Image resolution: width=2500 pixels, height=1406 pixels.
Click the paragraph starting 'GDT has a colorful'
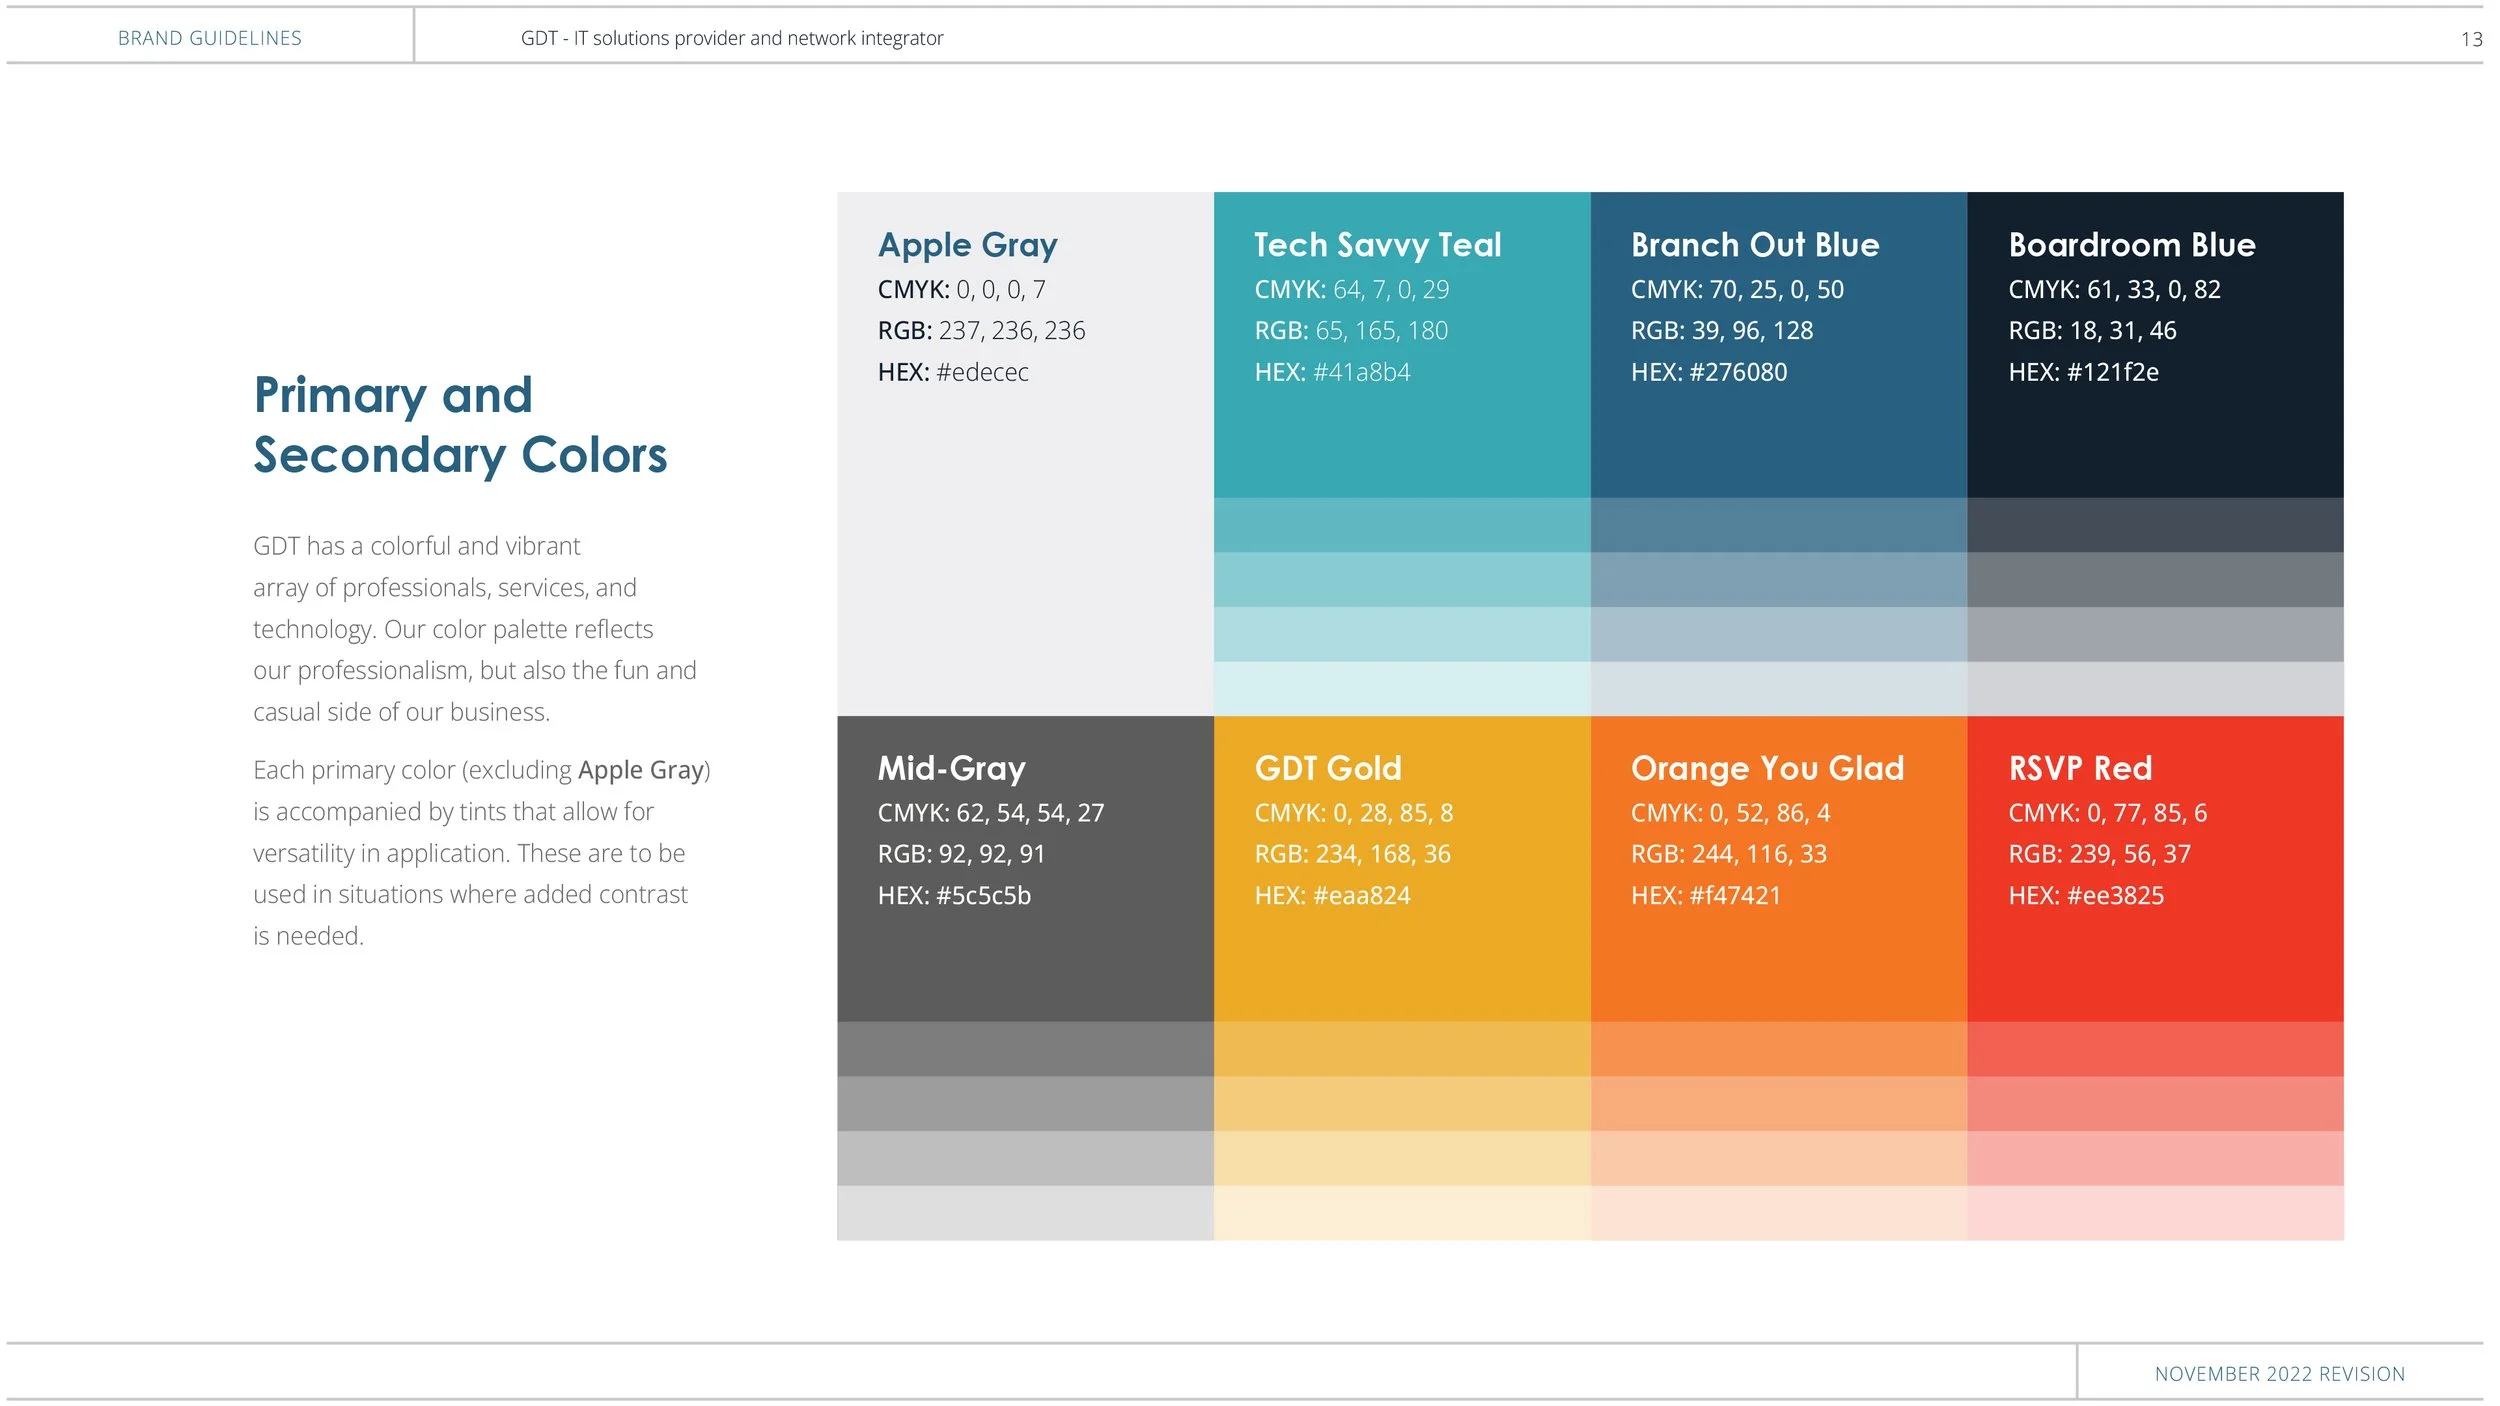click(475, 629)
